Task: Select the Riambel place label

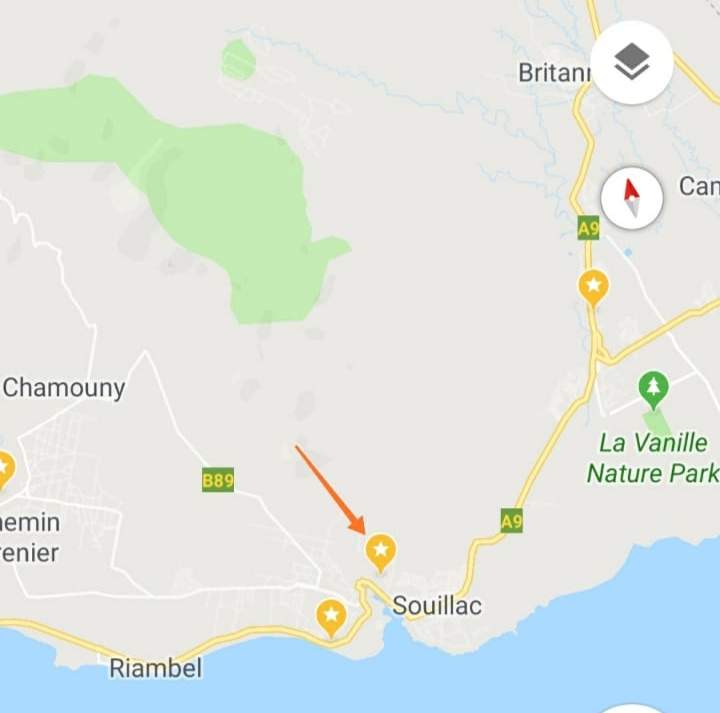Action: (156, 668)
